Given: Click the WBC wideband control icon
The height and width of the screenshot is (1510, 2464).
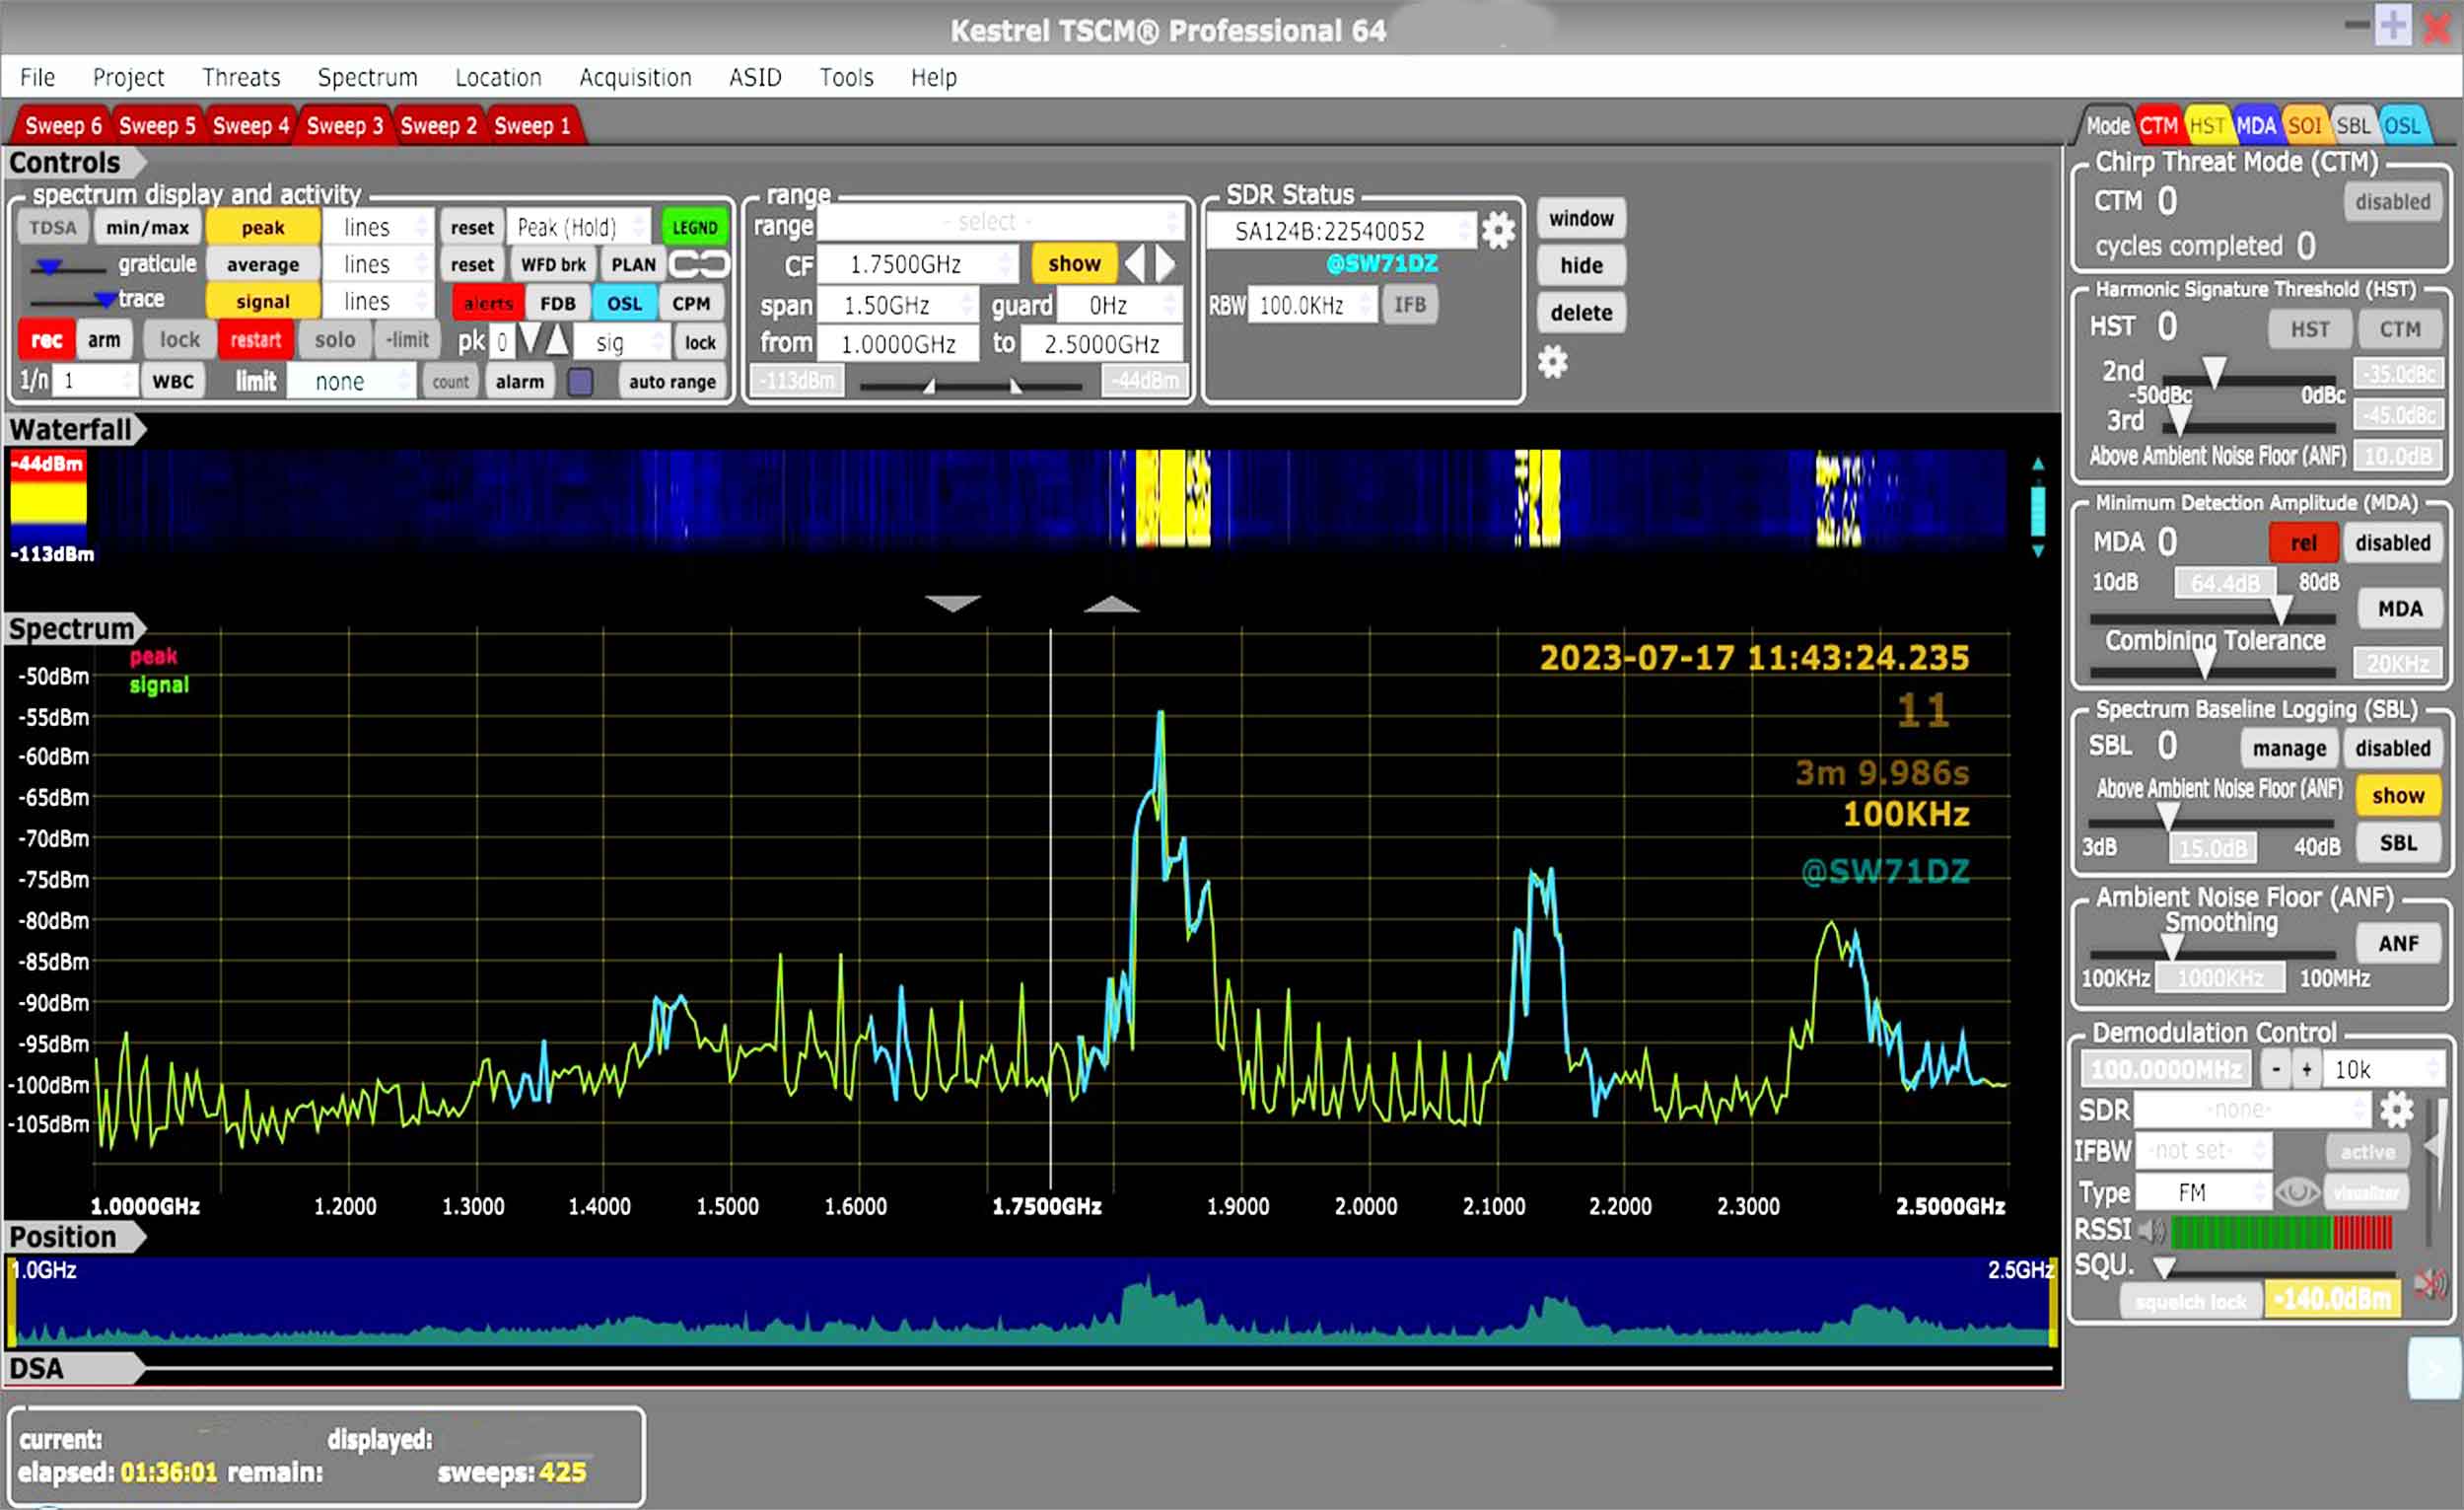Looking at the screenshot, I should point(169,380).
